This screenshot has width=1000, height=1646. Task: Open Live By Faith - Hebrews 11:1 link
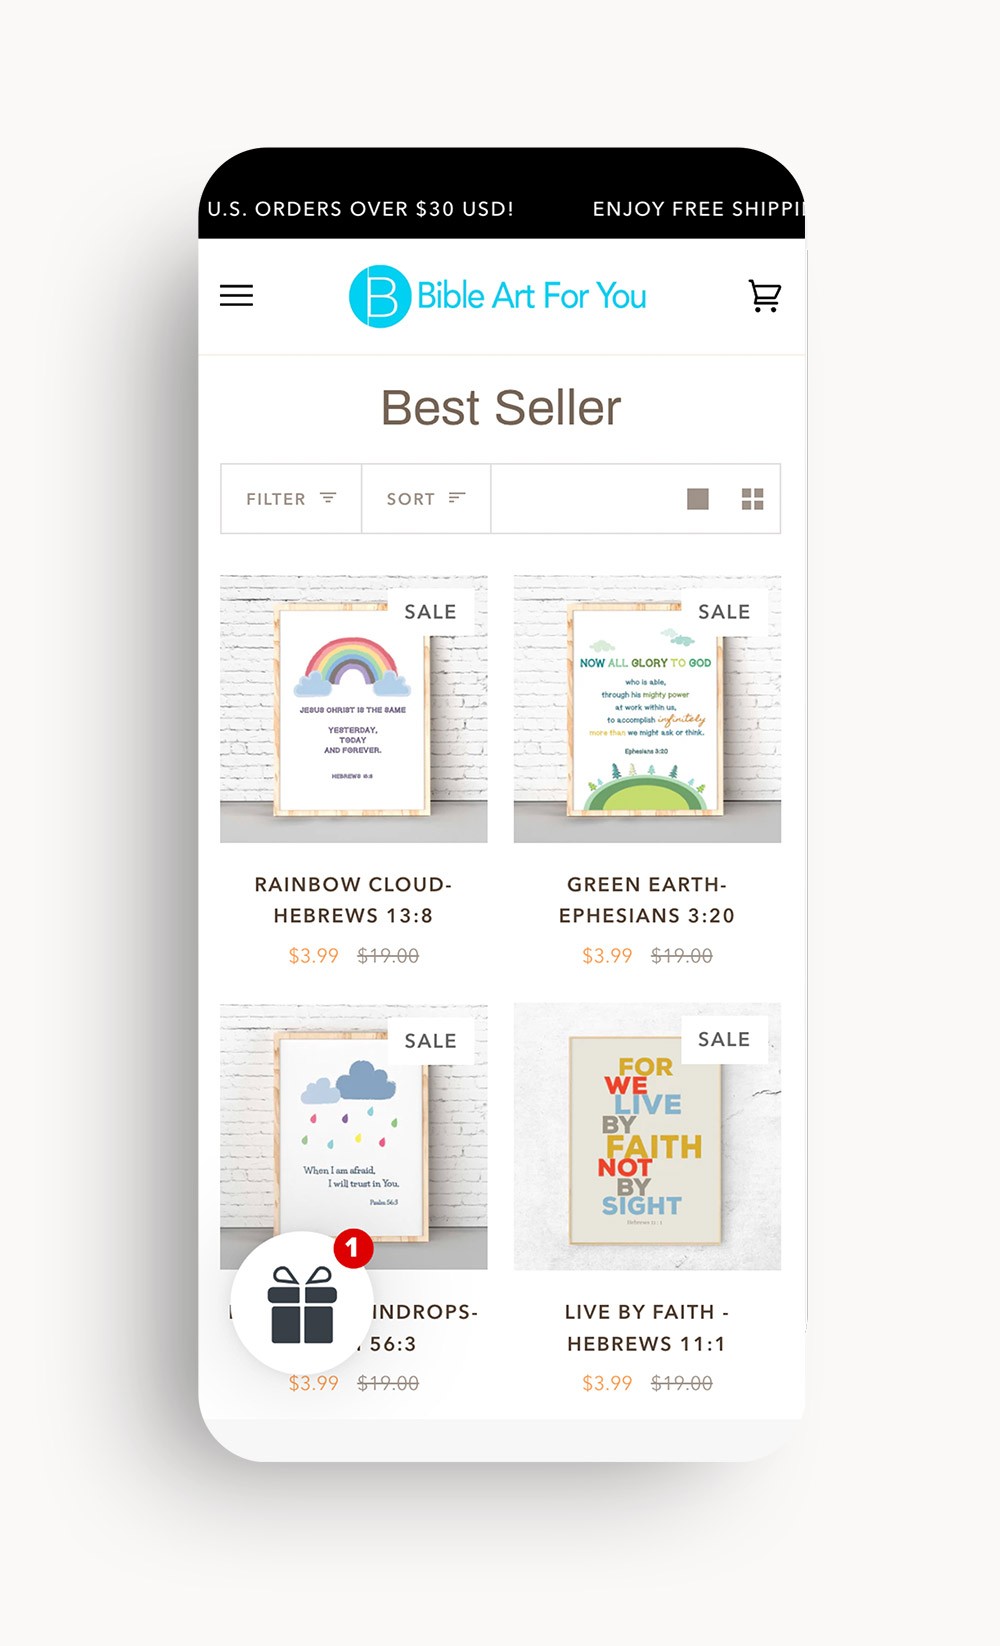[647, 1328]
